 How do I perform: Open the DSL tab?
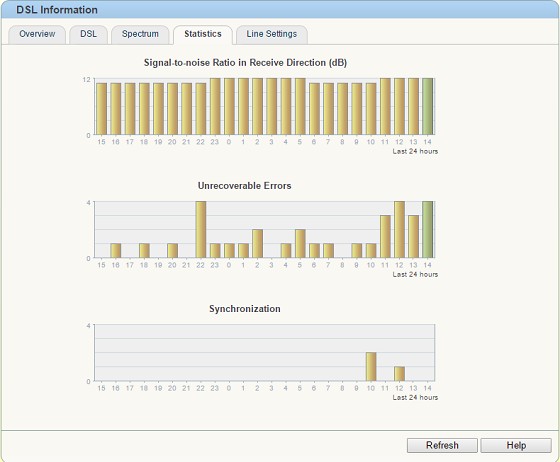pos(88,35)
